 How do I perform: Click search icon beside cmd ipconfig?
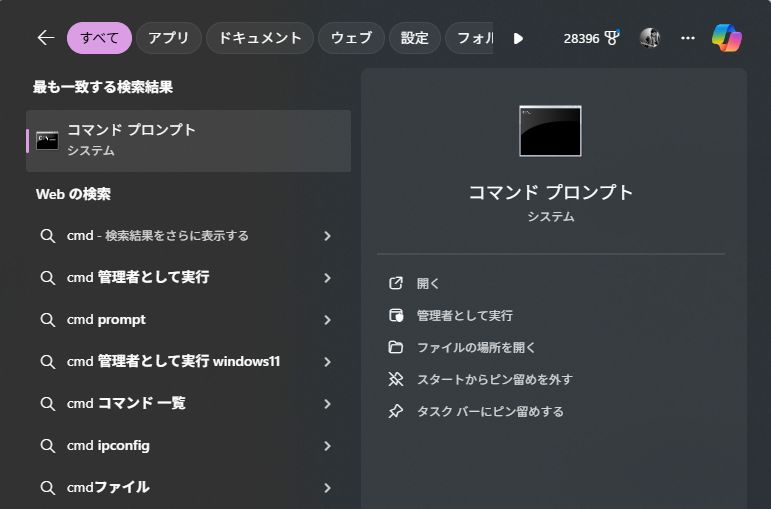click(48, 446)
